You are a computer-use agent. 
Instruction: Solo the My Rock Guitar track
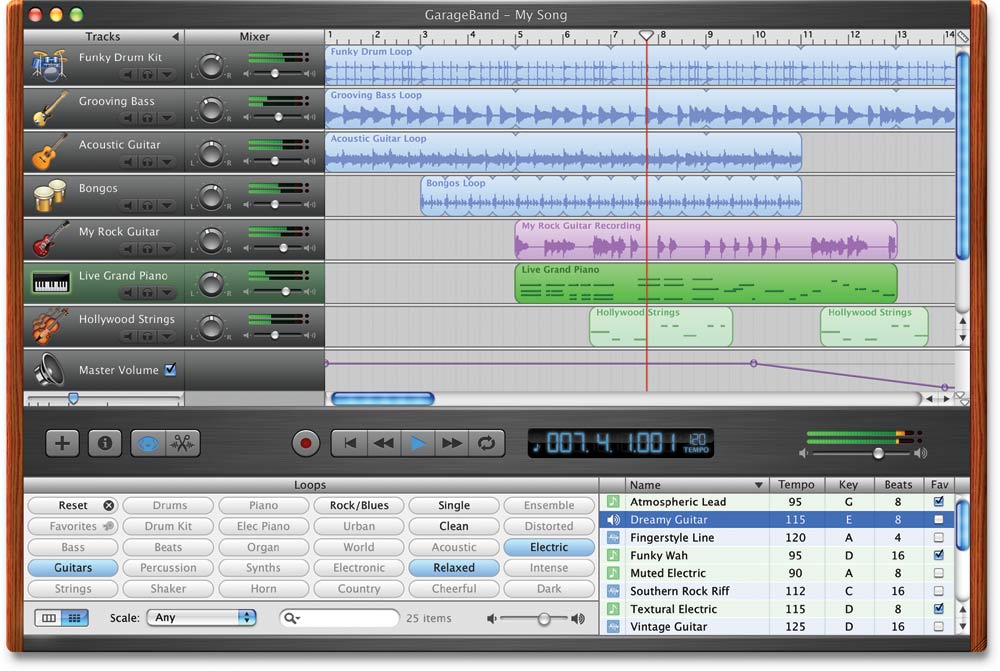[147, 249]
